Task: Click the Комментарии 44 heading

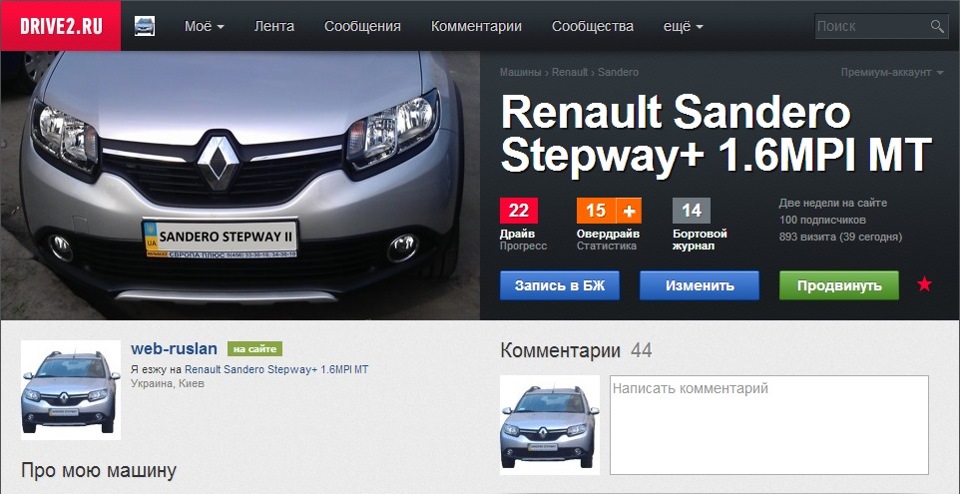Action: (576, 351)
